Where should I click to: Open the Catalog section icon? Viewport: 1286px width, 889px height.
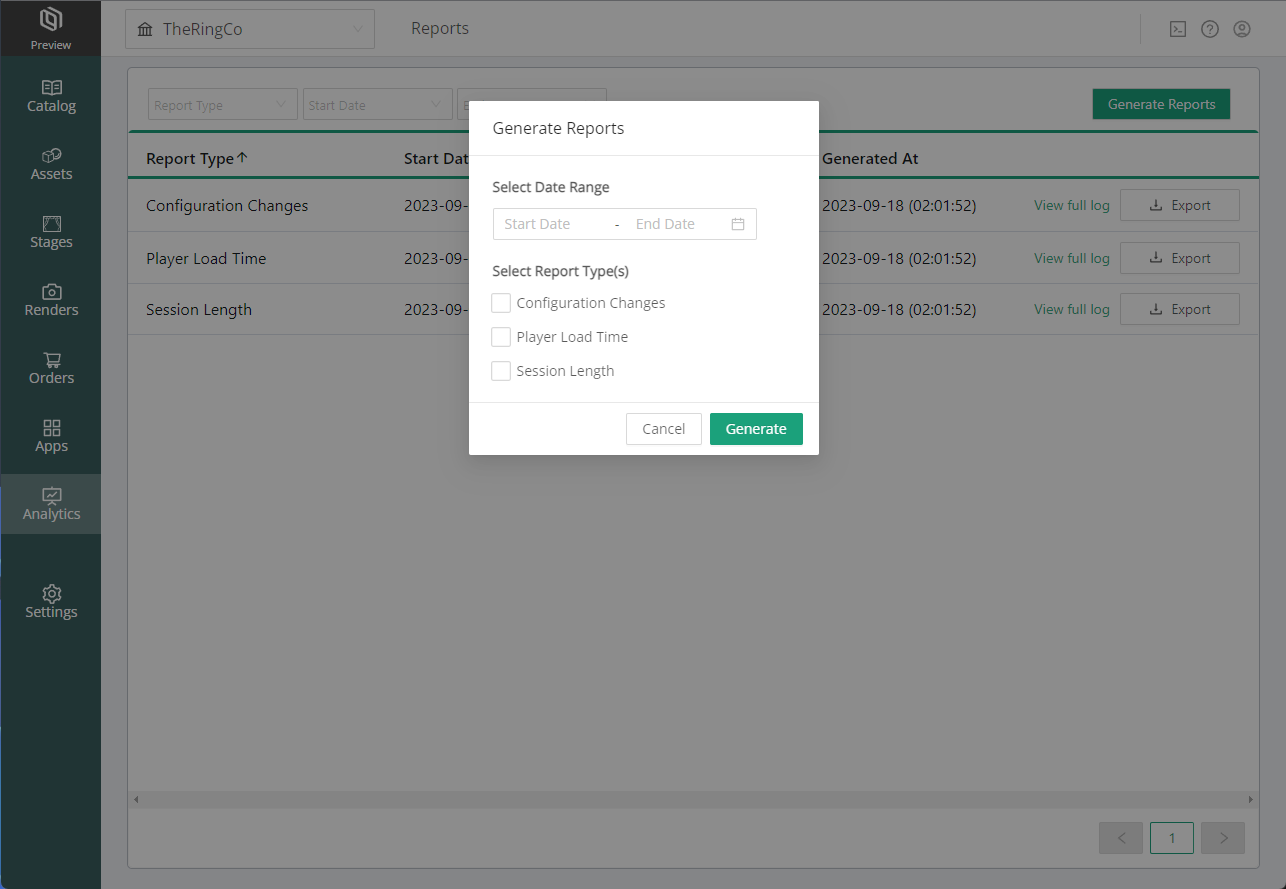coord(51,88)
